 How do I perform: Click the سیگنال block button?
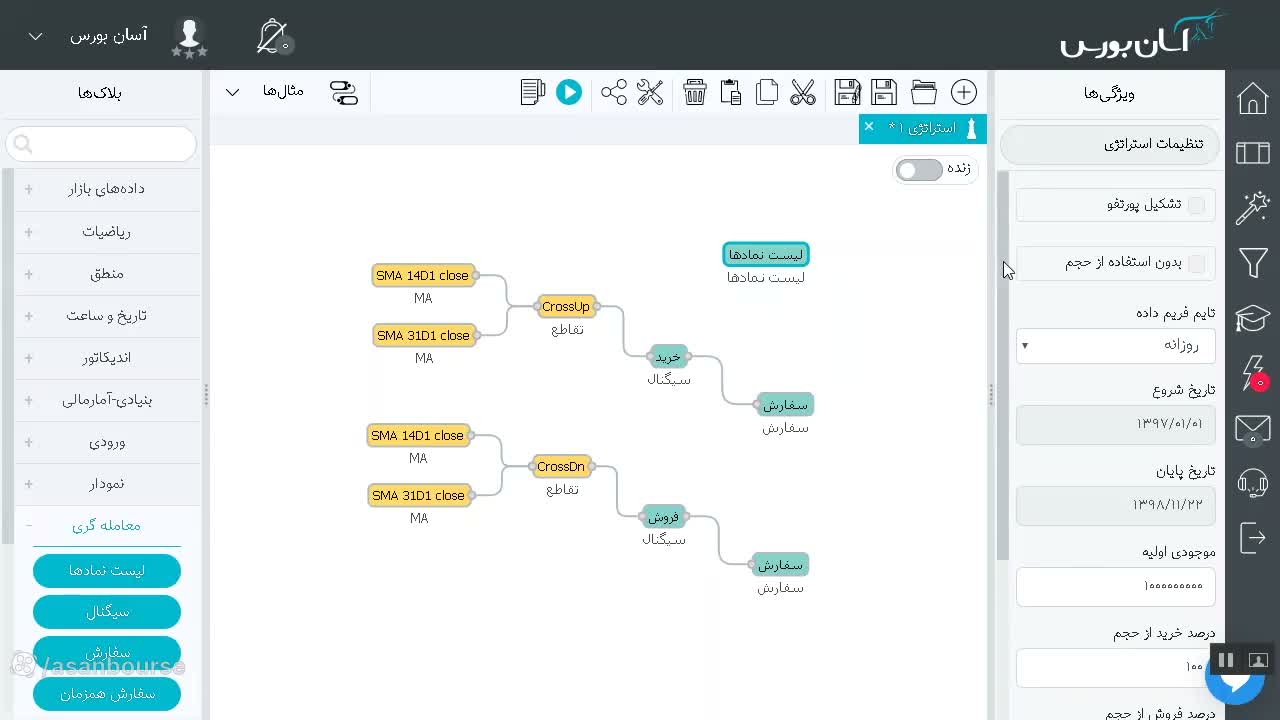107,611
